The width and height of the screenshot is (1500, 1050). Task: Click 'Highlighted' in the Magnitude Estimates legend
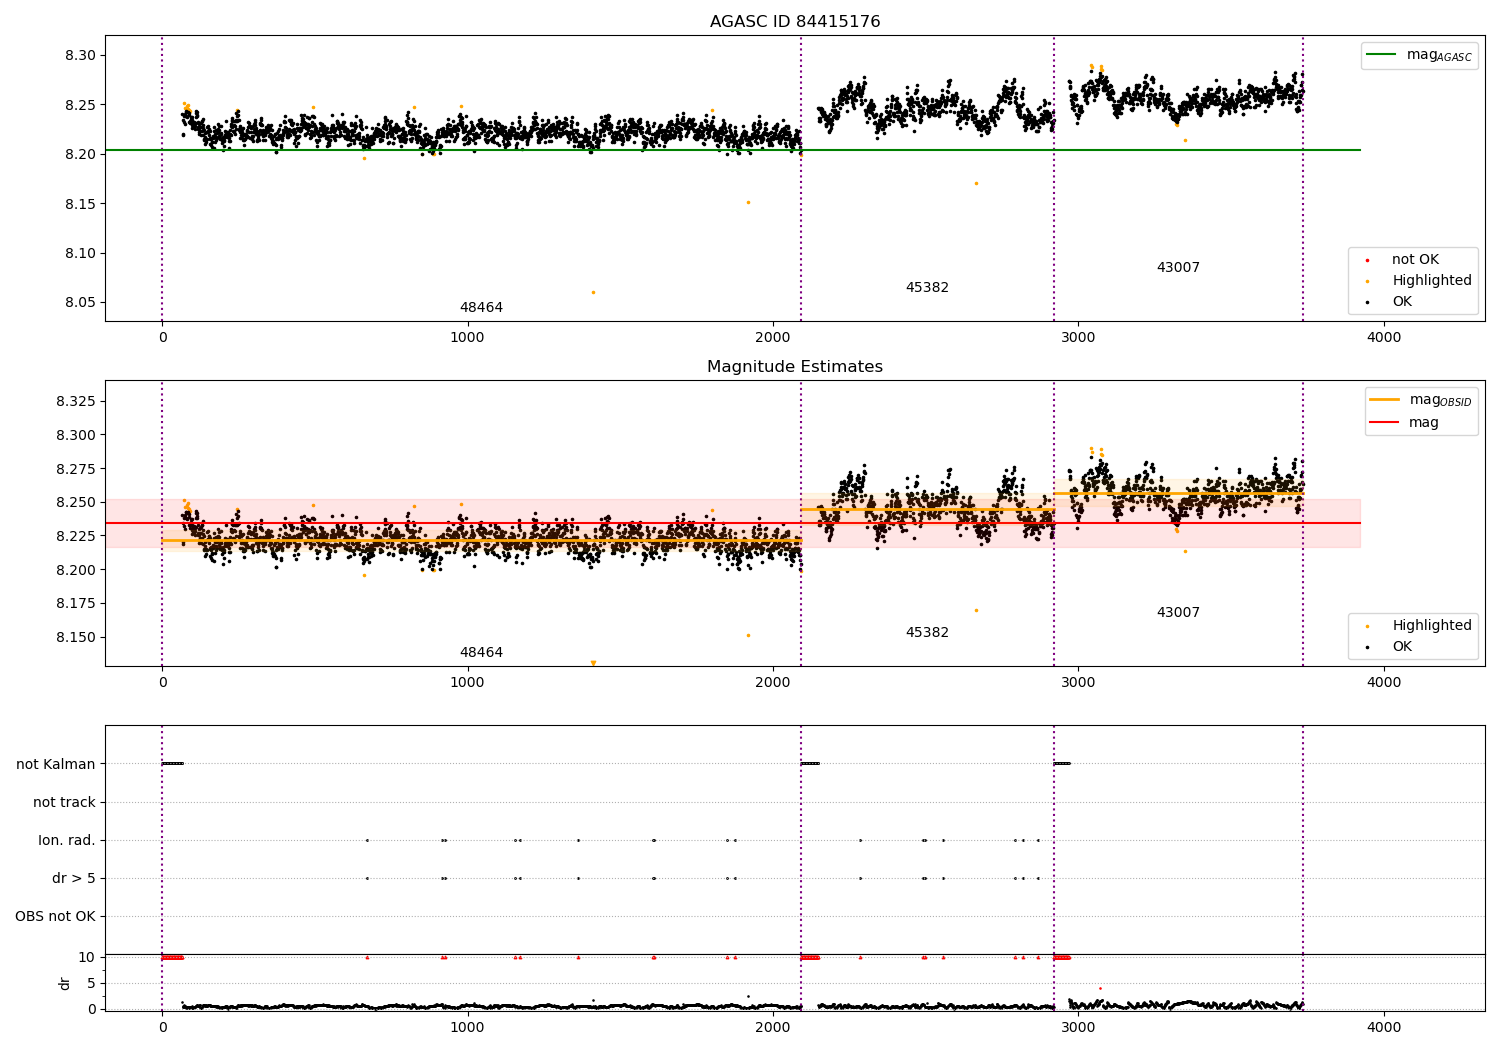tap(1432, 625)
